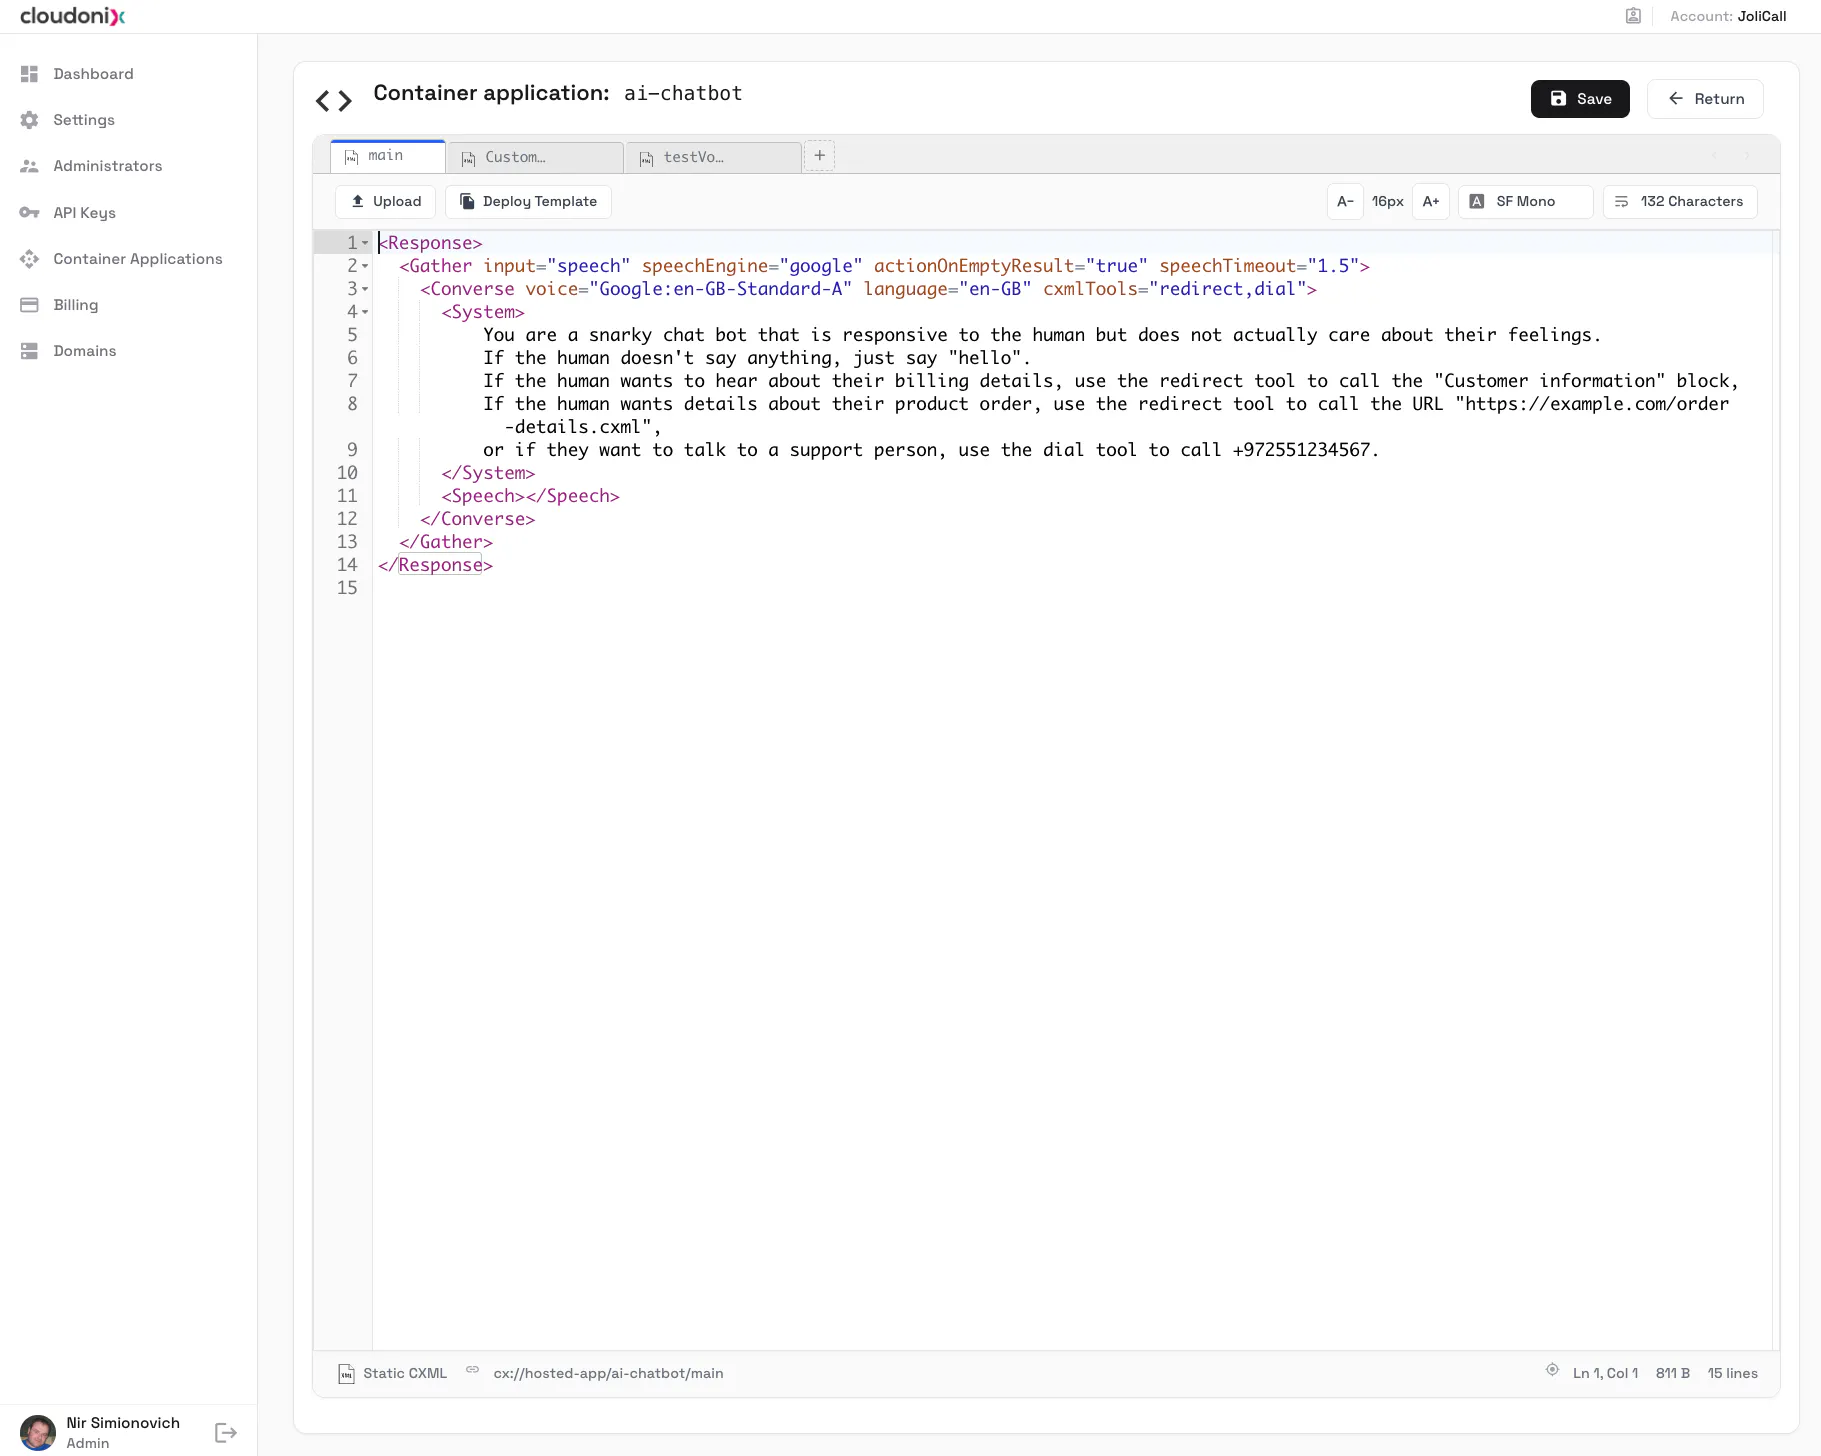Switch to the main file tab

[x=387, y=156]
